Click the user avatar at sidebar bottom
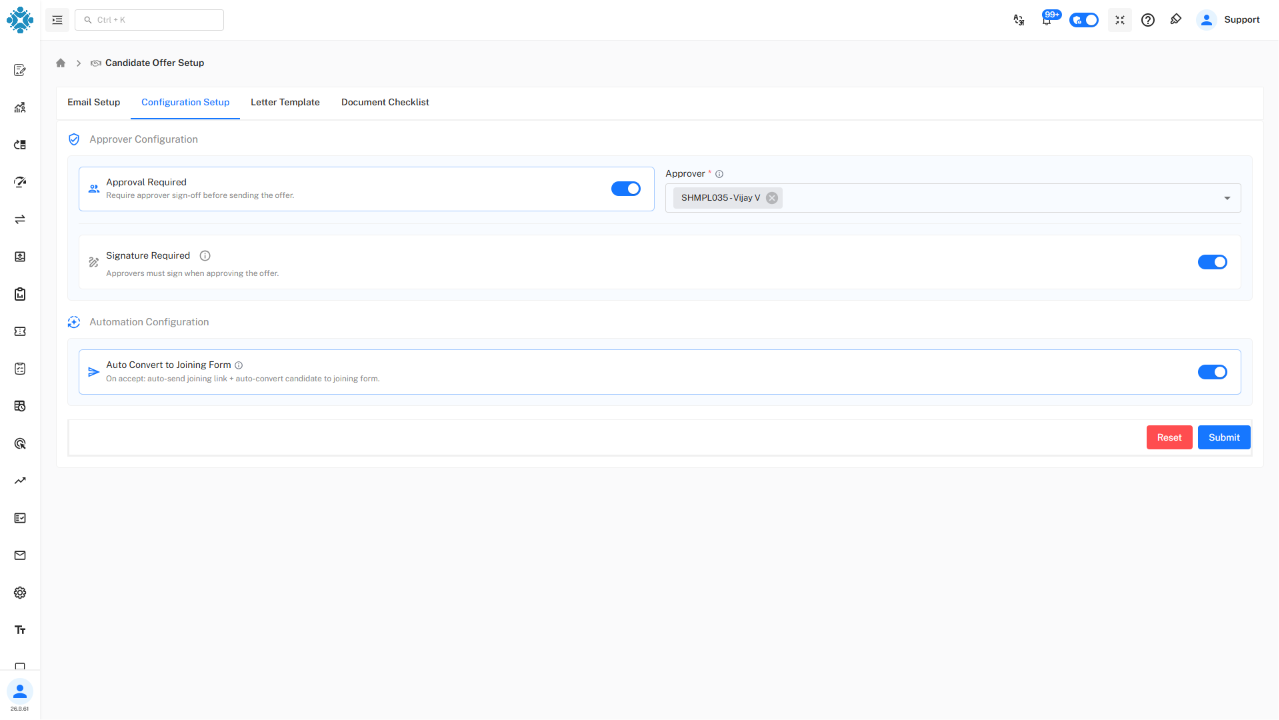Screen dimensions: 1279x720 [x=20, y=691]
